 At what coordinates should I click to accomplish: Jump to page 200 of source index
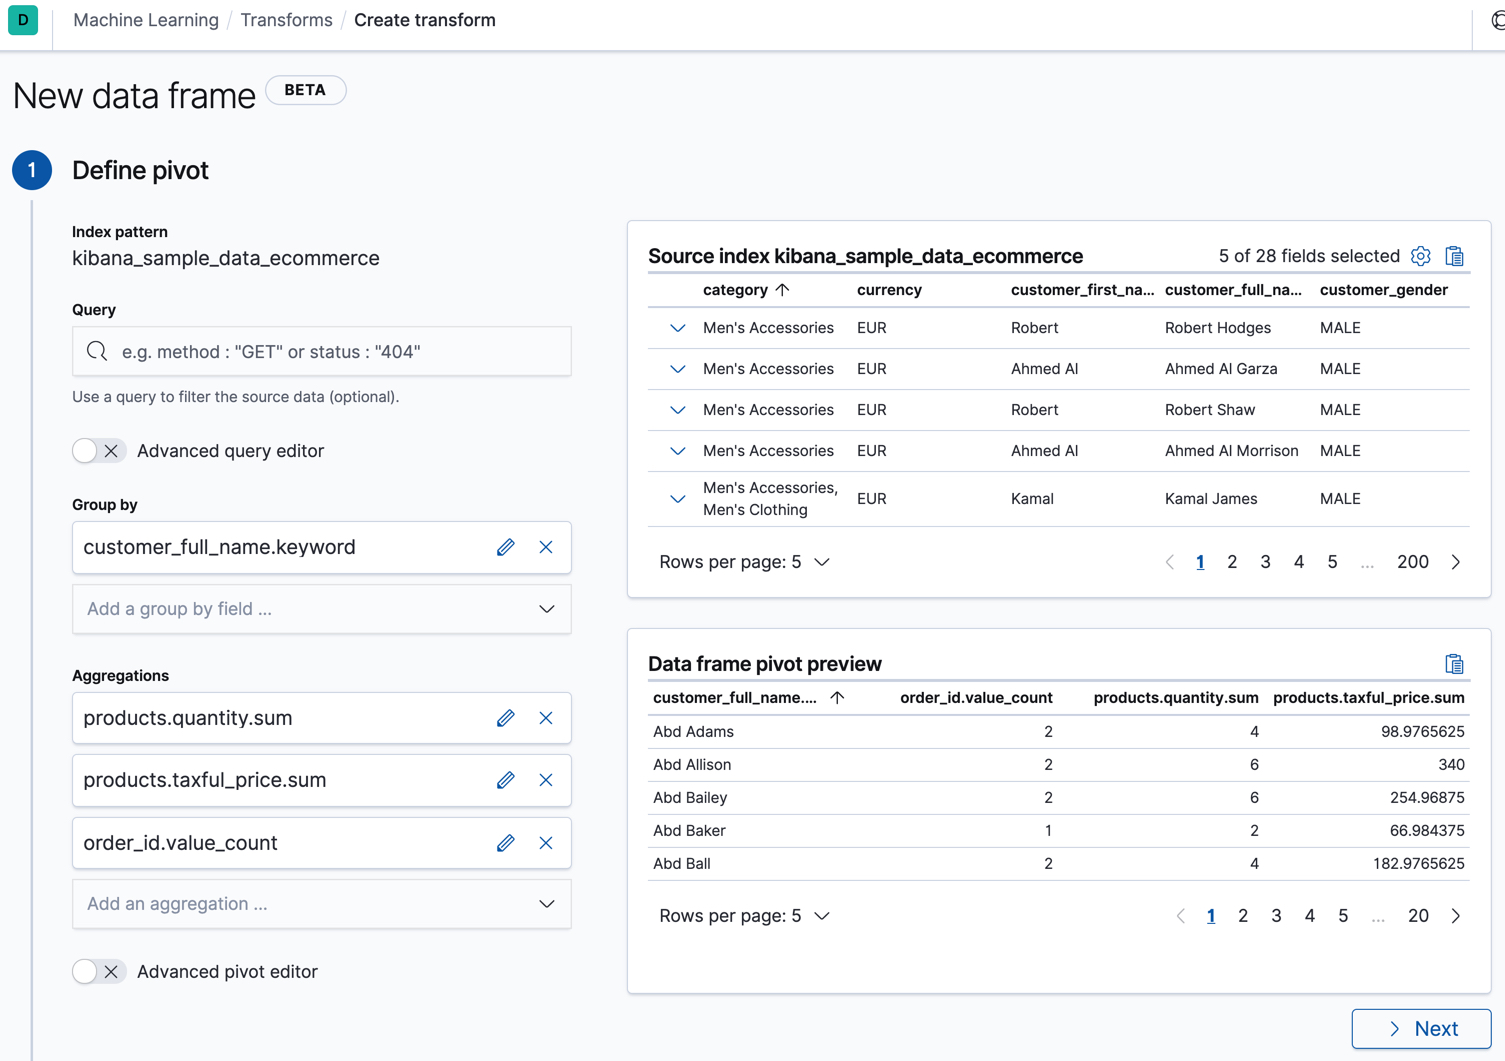click(x=1412, y=561)
